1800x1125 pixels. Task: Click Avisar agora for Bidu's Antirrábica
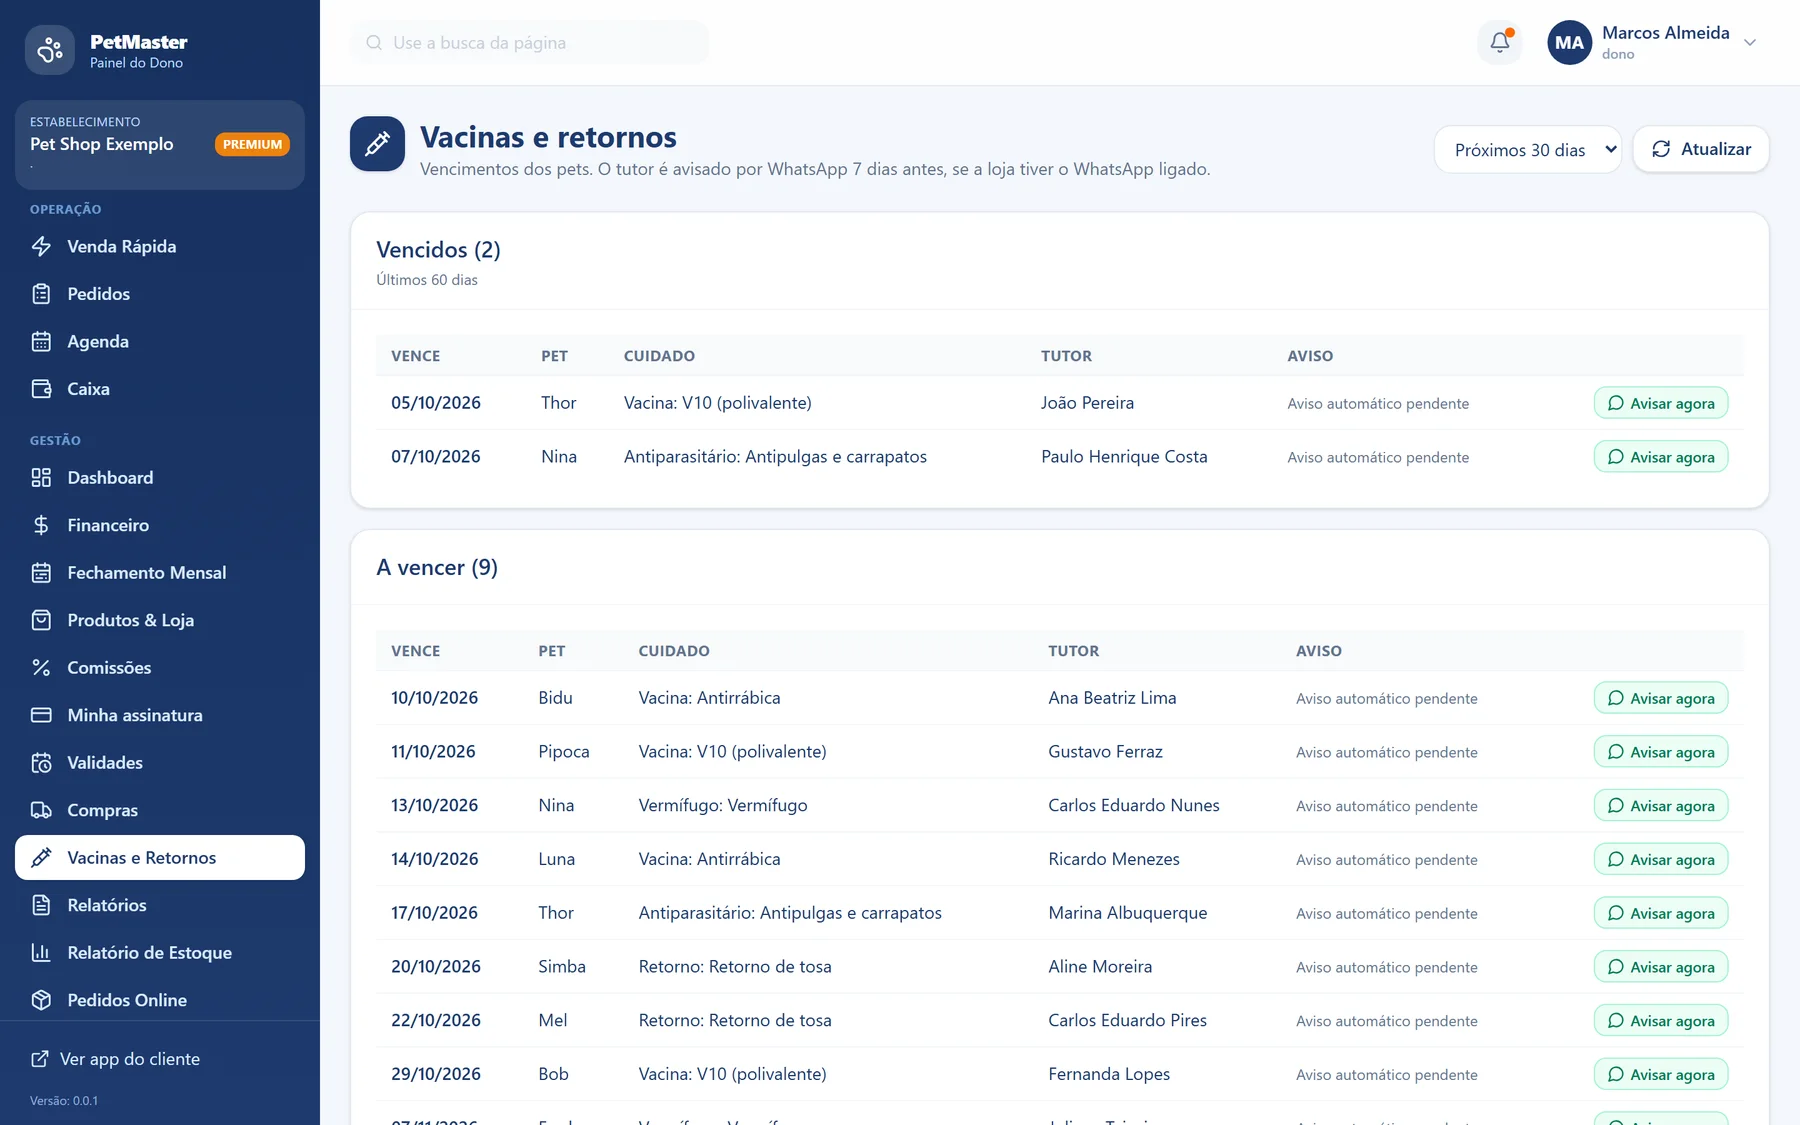1661,698
